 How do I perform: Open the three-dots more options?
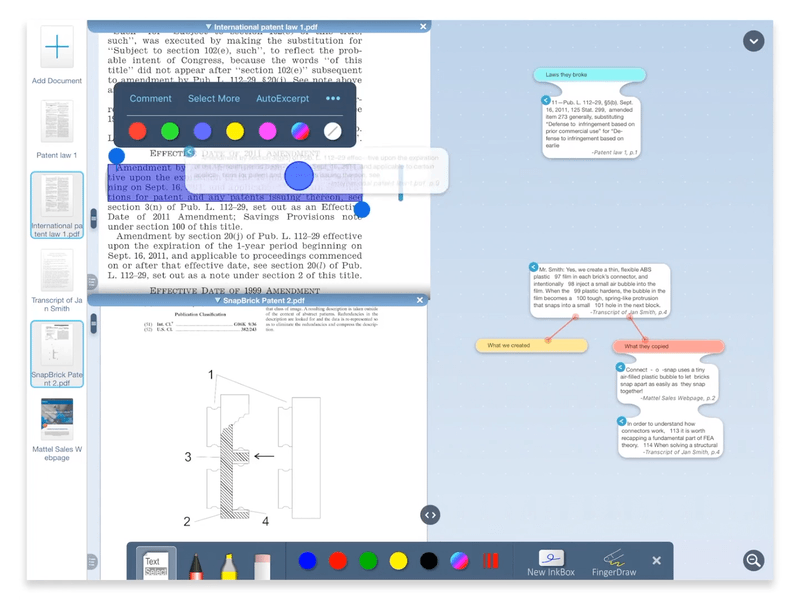pyautogui.click(x=333, y=98)
